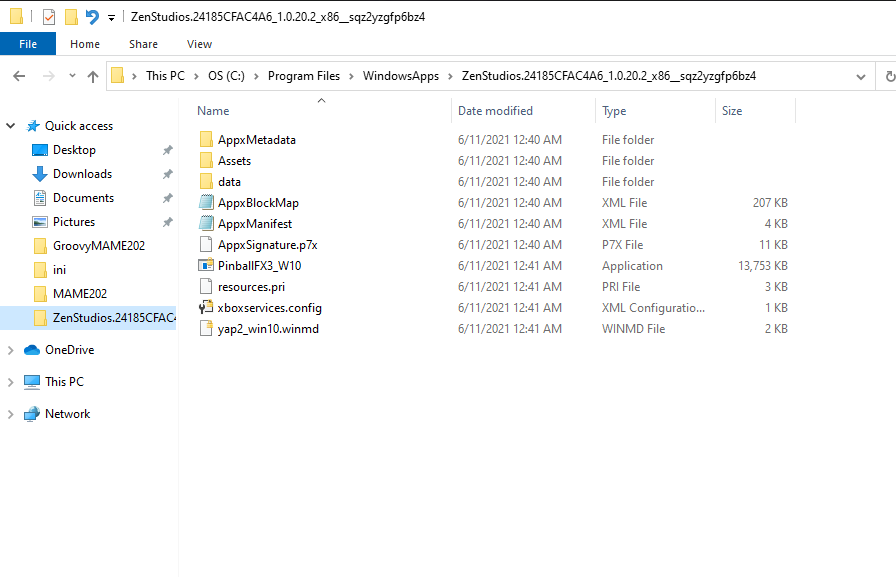Go up one folder level
896x577 pixels.
[x=93, y=76]
